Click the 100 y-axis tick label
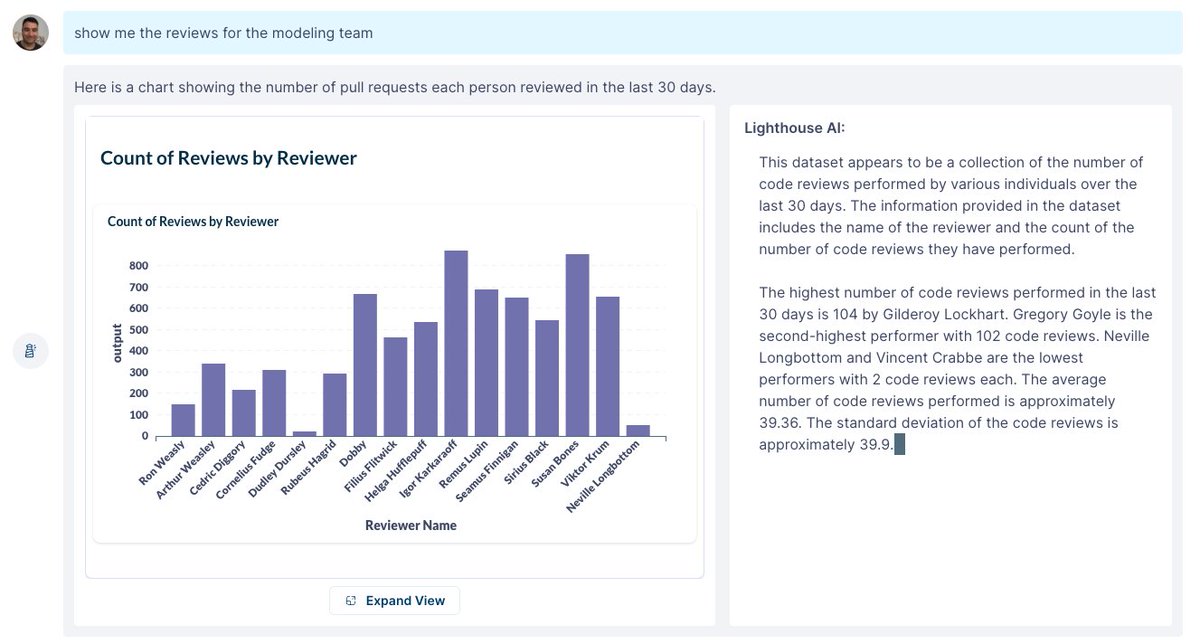This screenshot has width=1200, height=644. pos(138,415)
